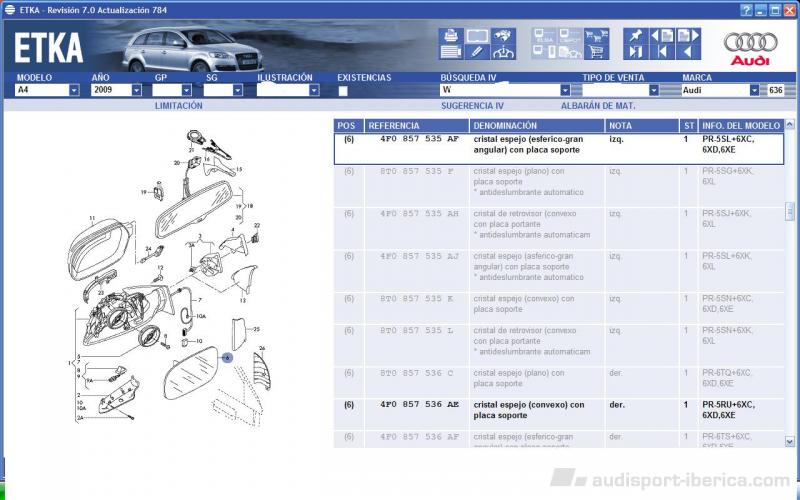Click the ALBARÁN DE MAT. label
The width and height of the screenshot is (800, 500).
tap(598, 106)
